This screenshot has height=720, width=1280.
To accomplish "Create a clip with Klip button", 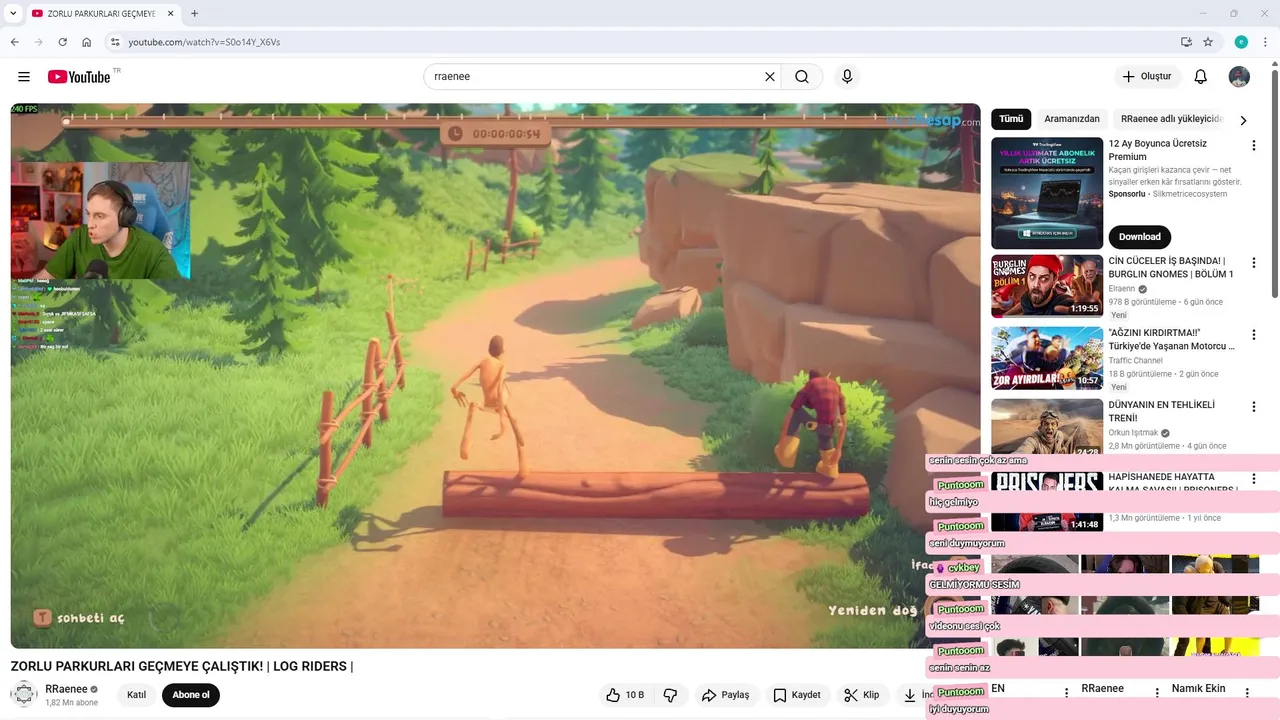I will pyautogui.click(x=862, y=695).
